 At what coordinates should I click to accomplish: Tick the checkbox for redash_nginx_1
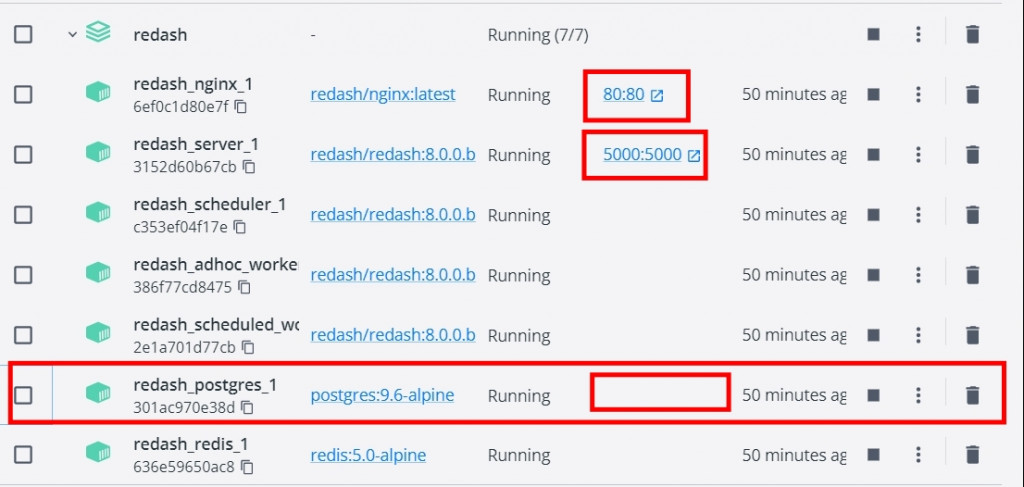pyautogui.click(x=23, y=95)
